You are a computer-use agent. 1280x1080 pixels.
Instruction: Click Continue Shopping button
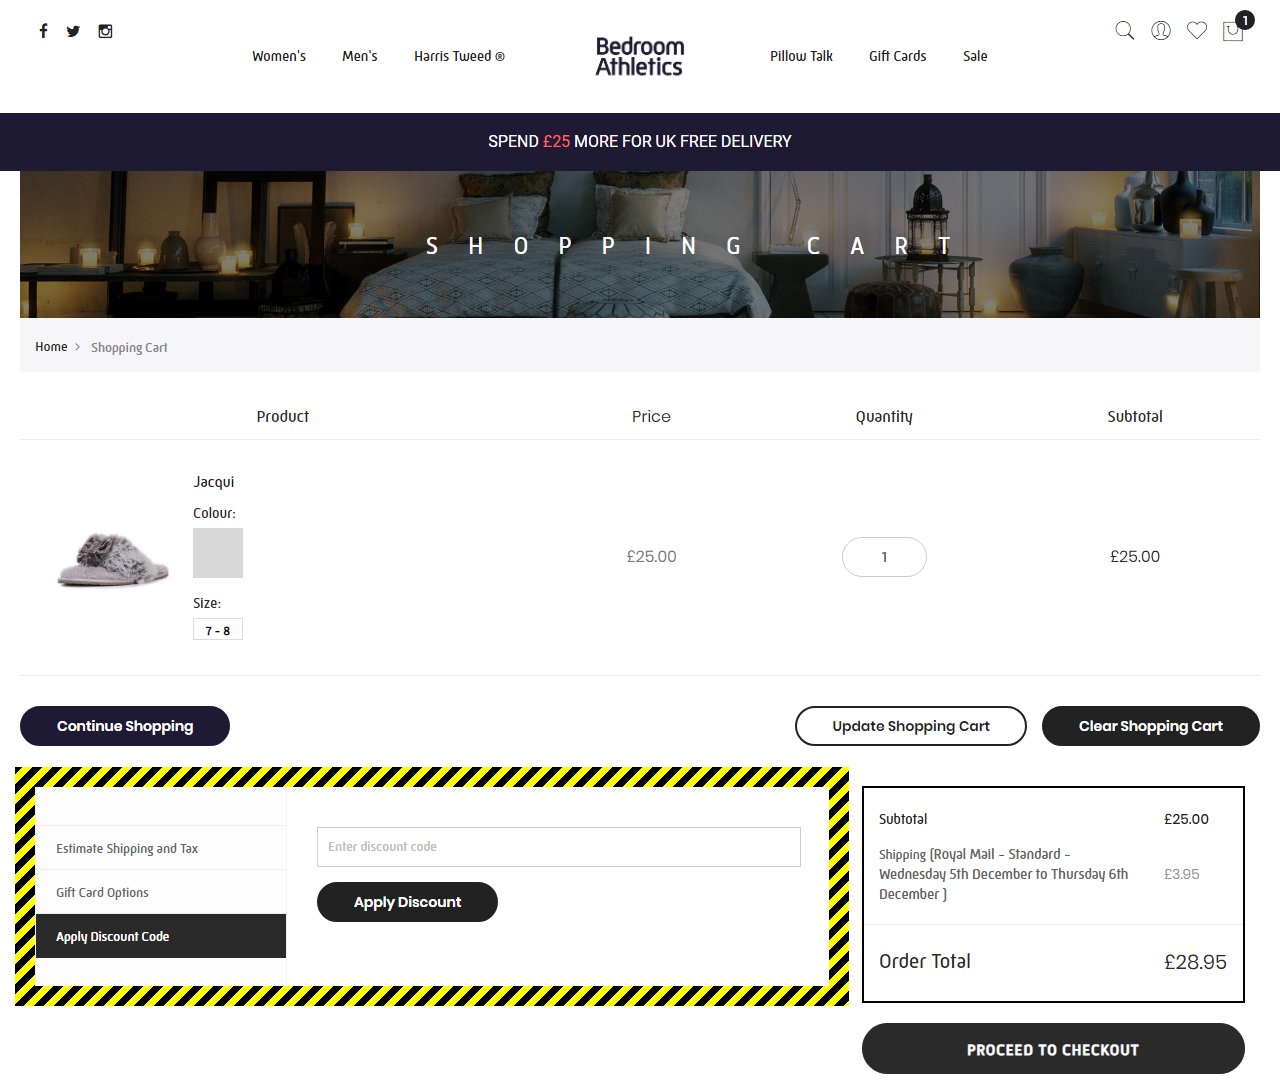click(125, 726)
